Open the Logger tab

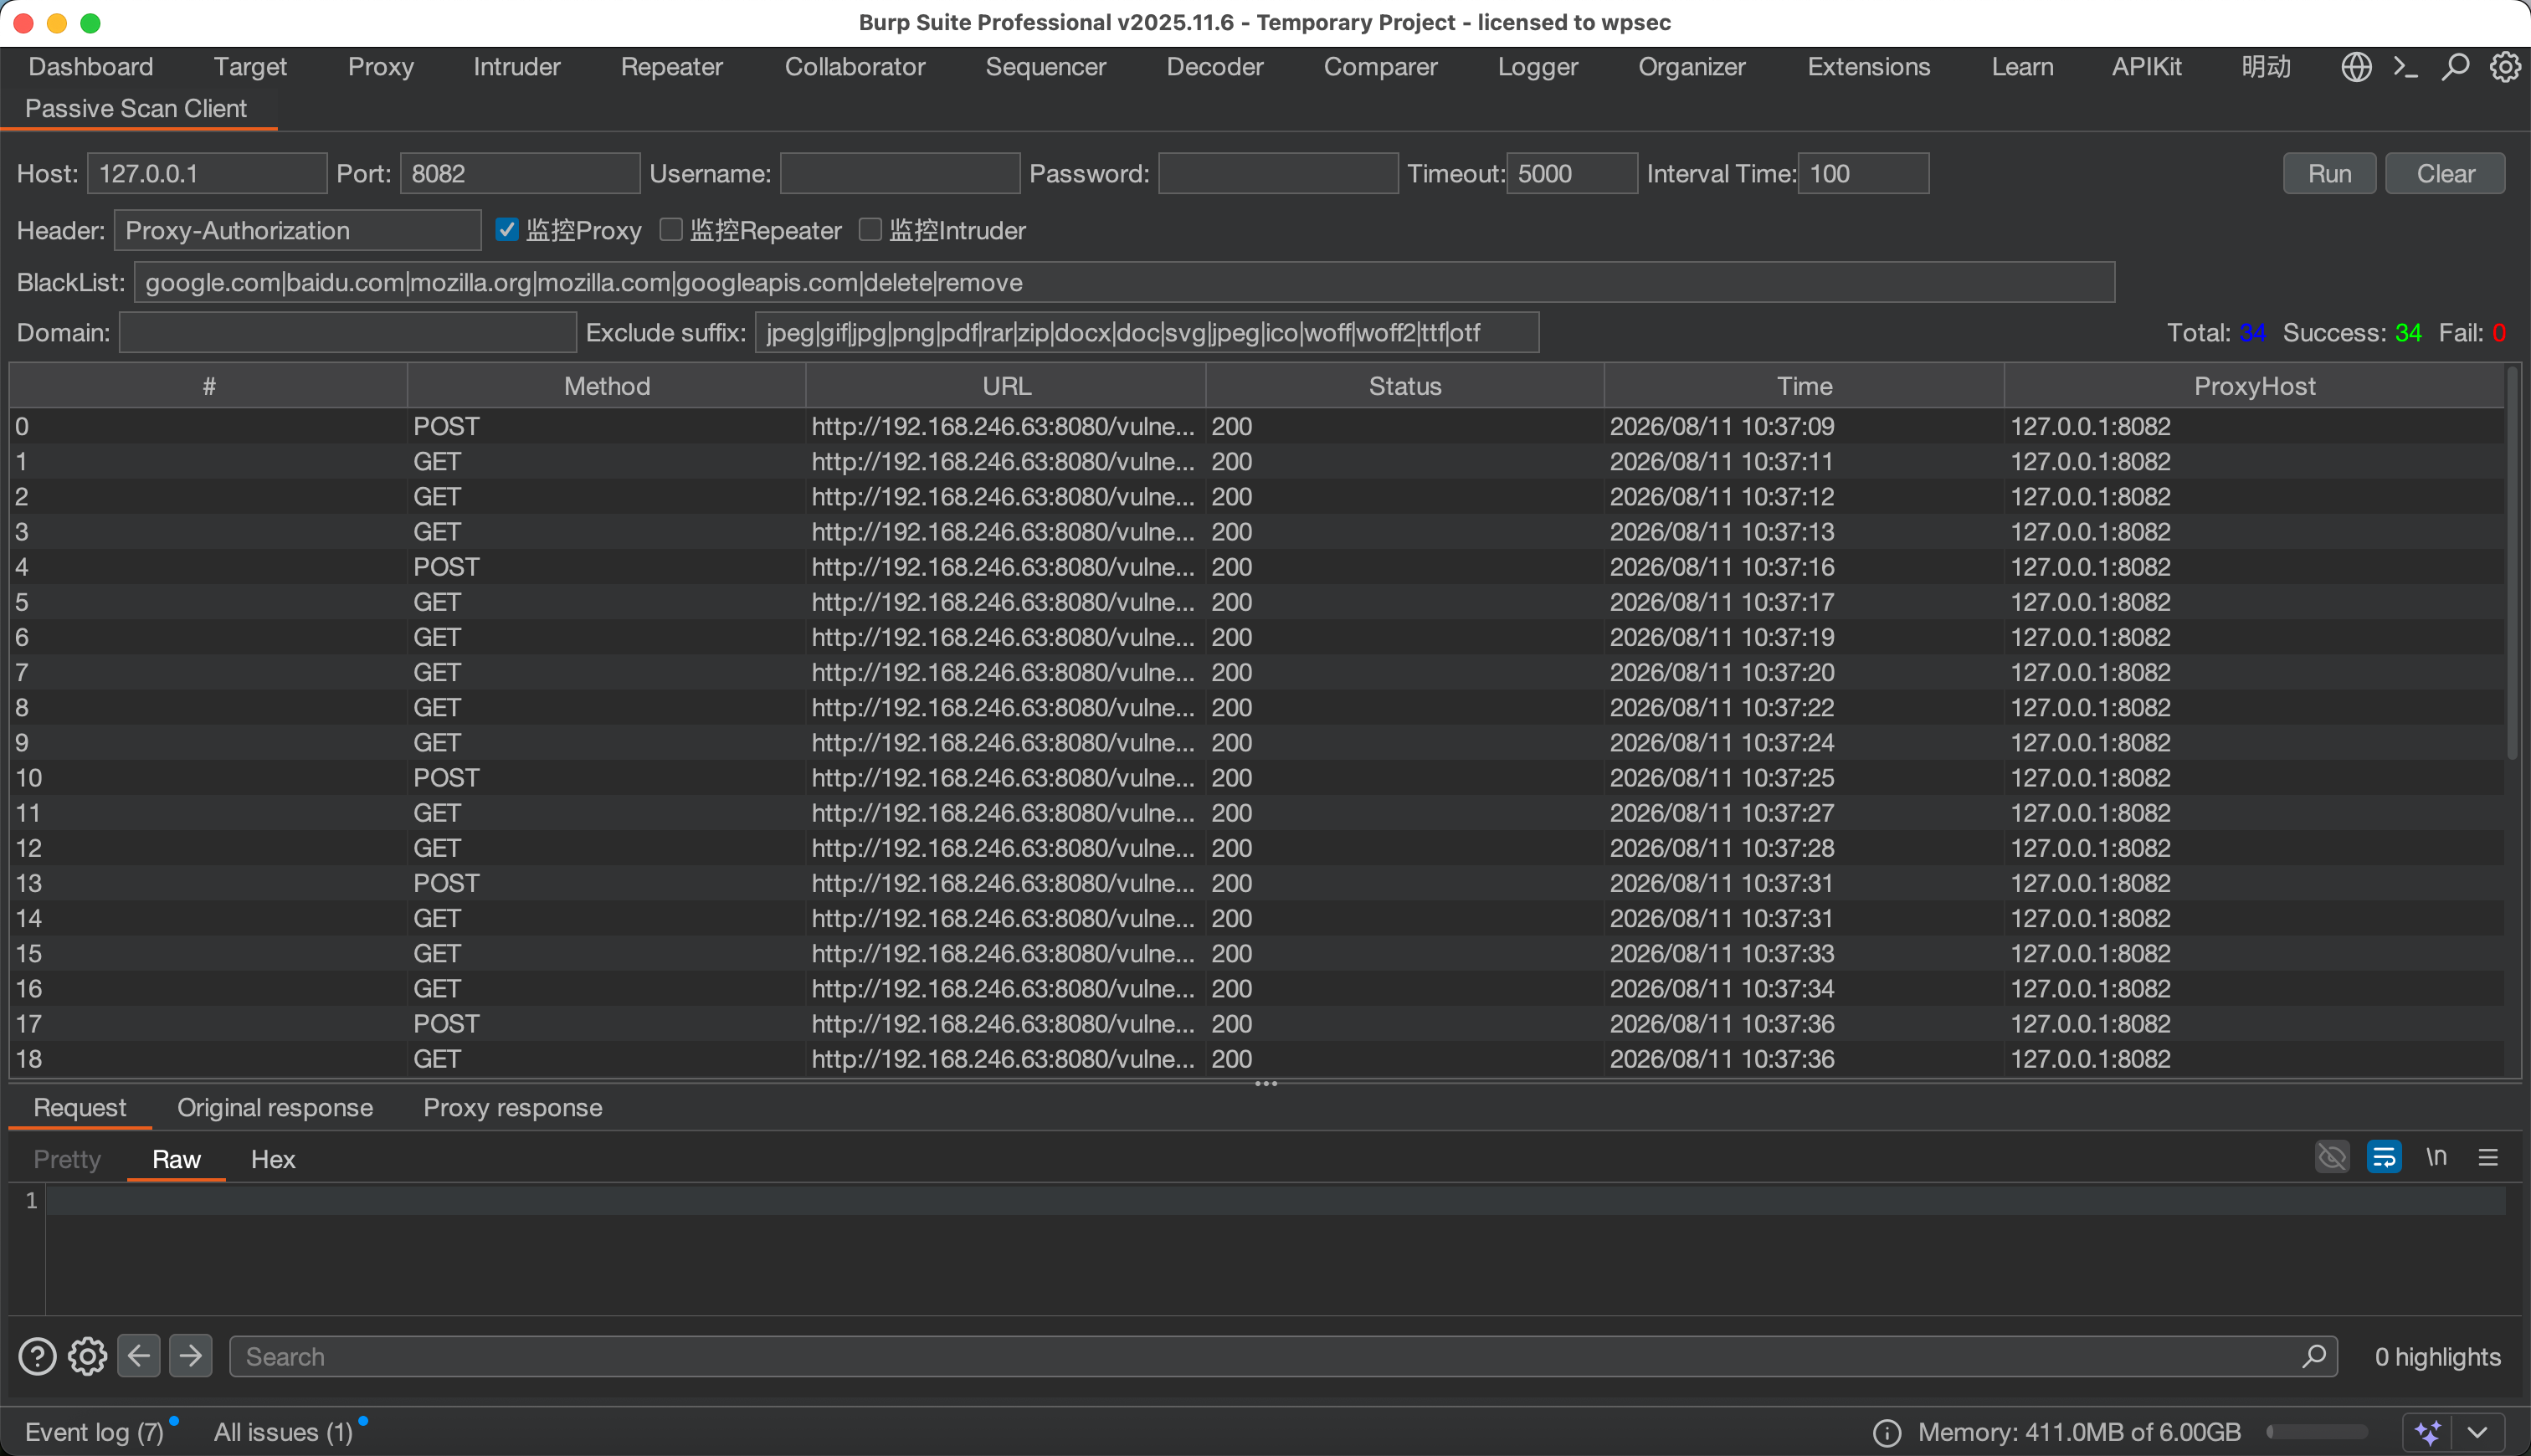click(1537, 67)
